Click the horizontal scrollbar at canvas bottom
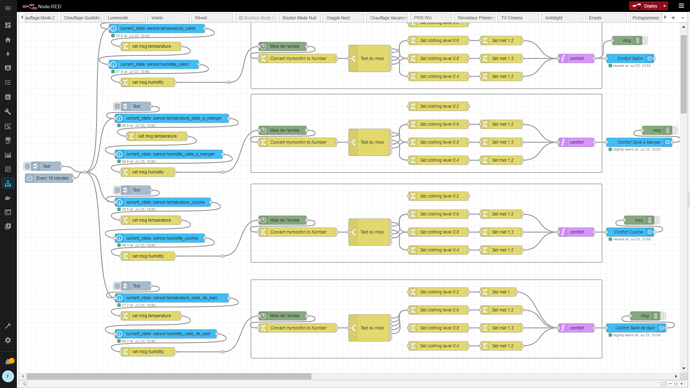This screenshot has width=690, height=388. [x=169, y=376]
